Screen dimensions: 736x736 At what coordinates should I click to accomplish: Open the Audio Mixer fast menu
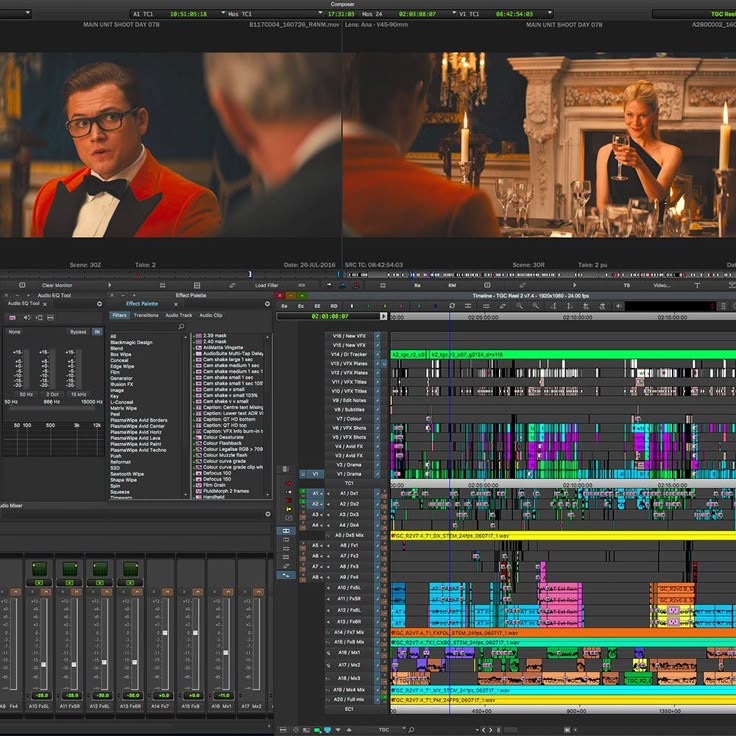pyautogui.click(x=268, y=514)
